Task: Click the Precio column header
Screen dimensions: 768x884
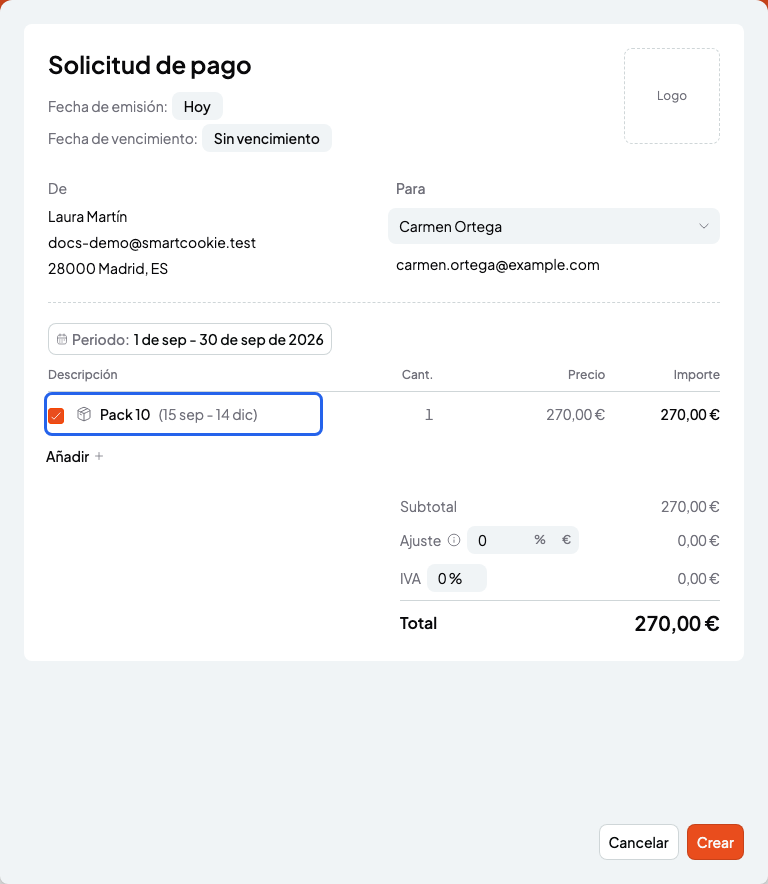Action: click(586, 374)
